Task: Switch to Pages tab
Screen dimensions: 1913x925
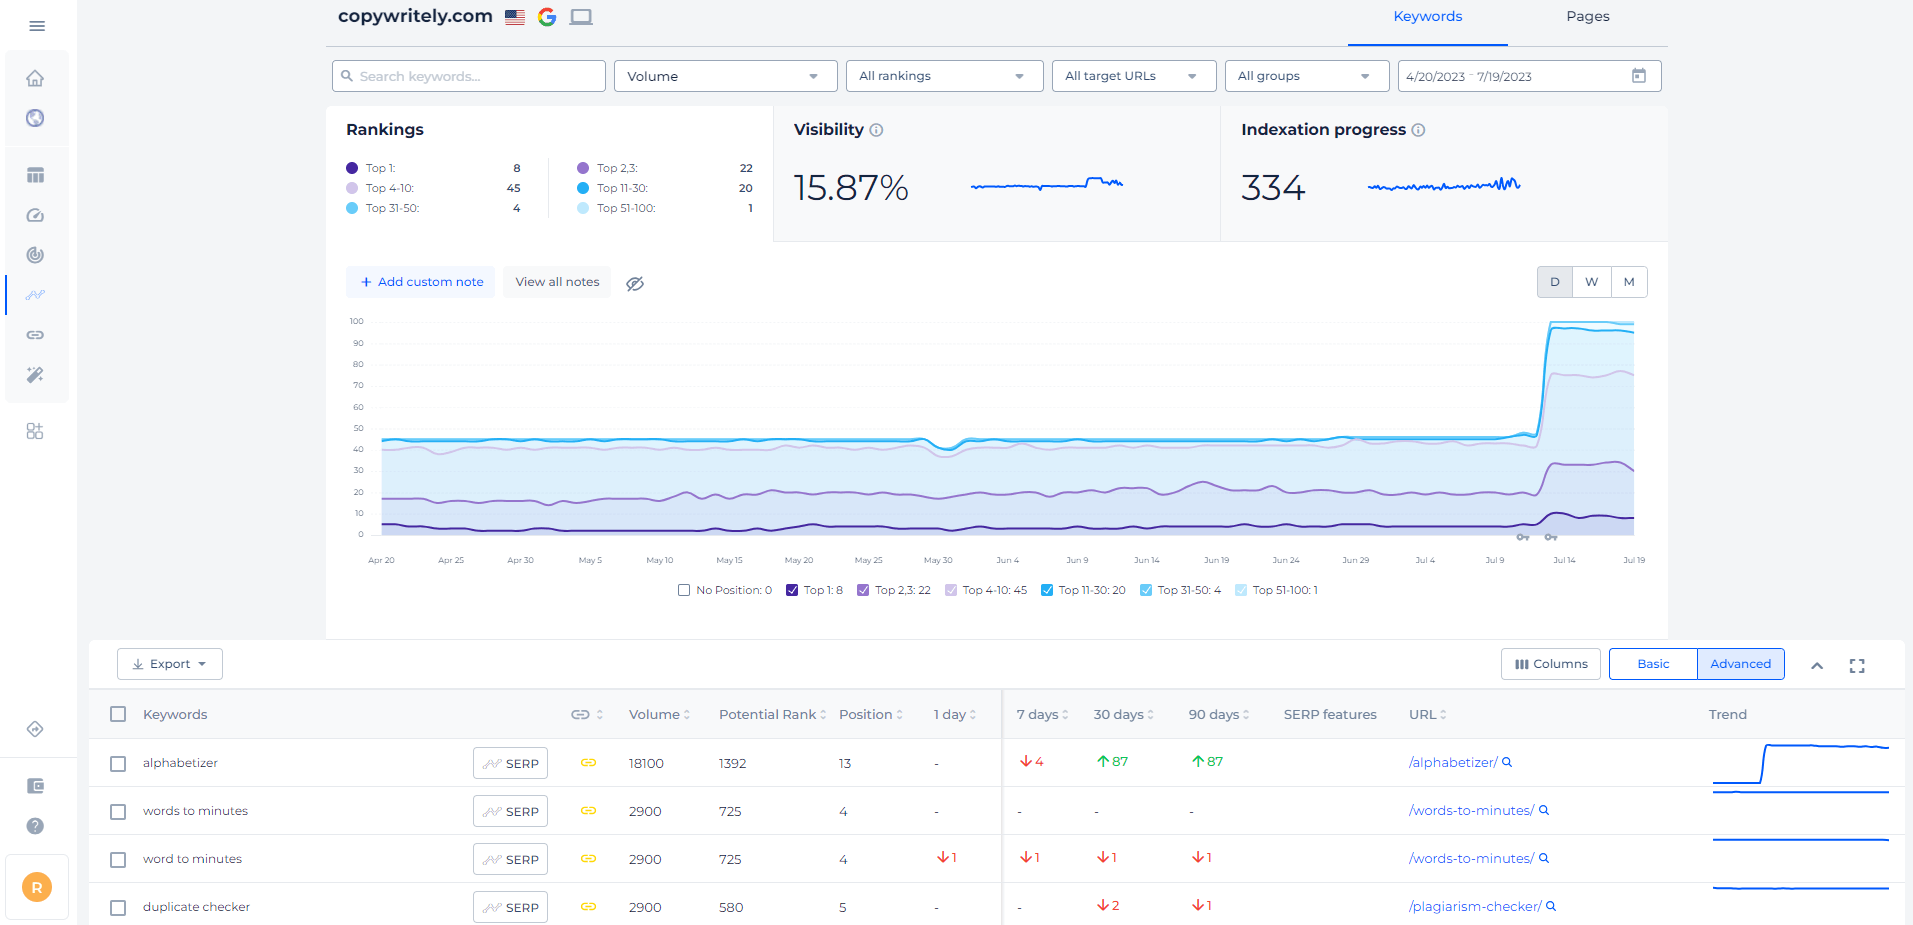Action: tap(1588, 17)
